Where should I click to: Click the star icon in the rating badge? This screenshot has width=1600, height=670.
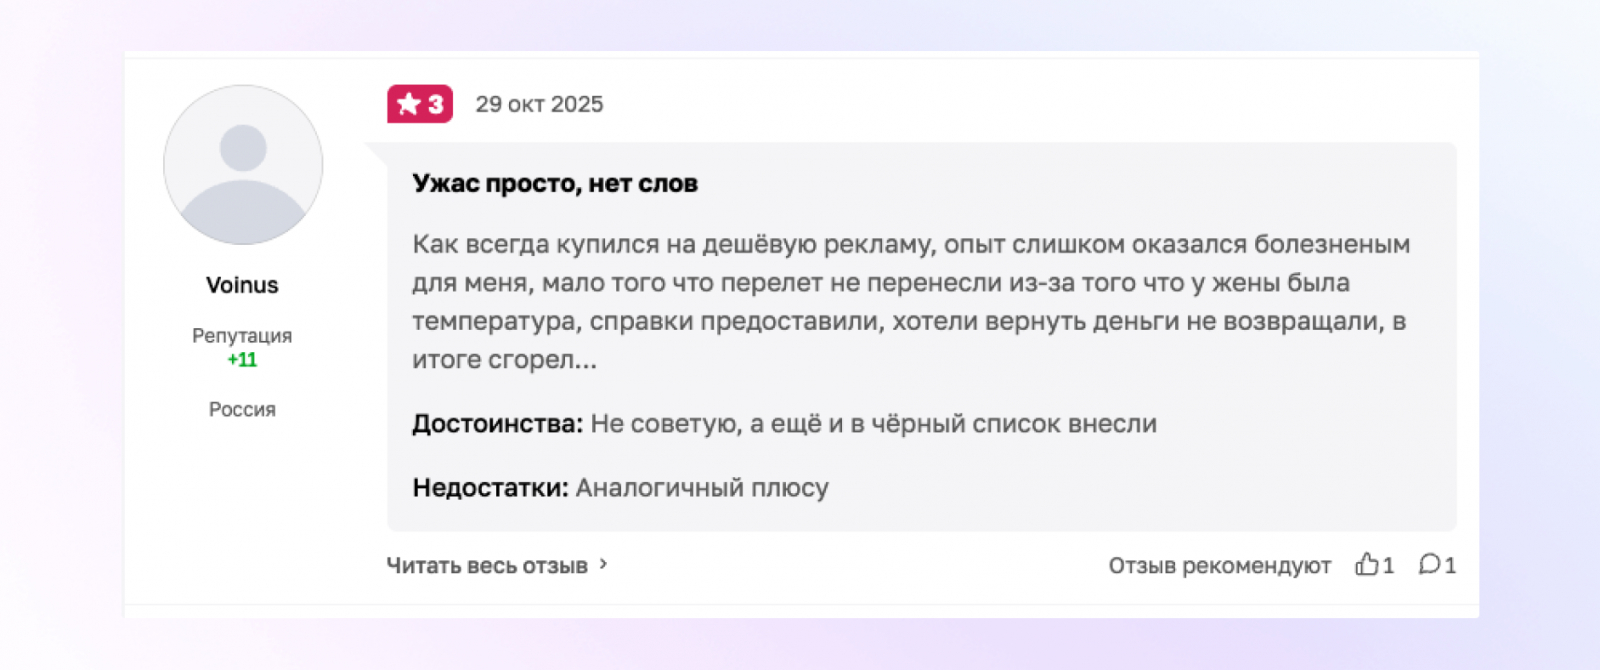pos(408,104)
